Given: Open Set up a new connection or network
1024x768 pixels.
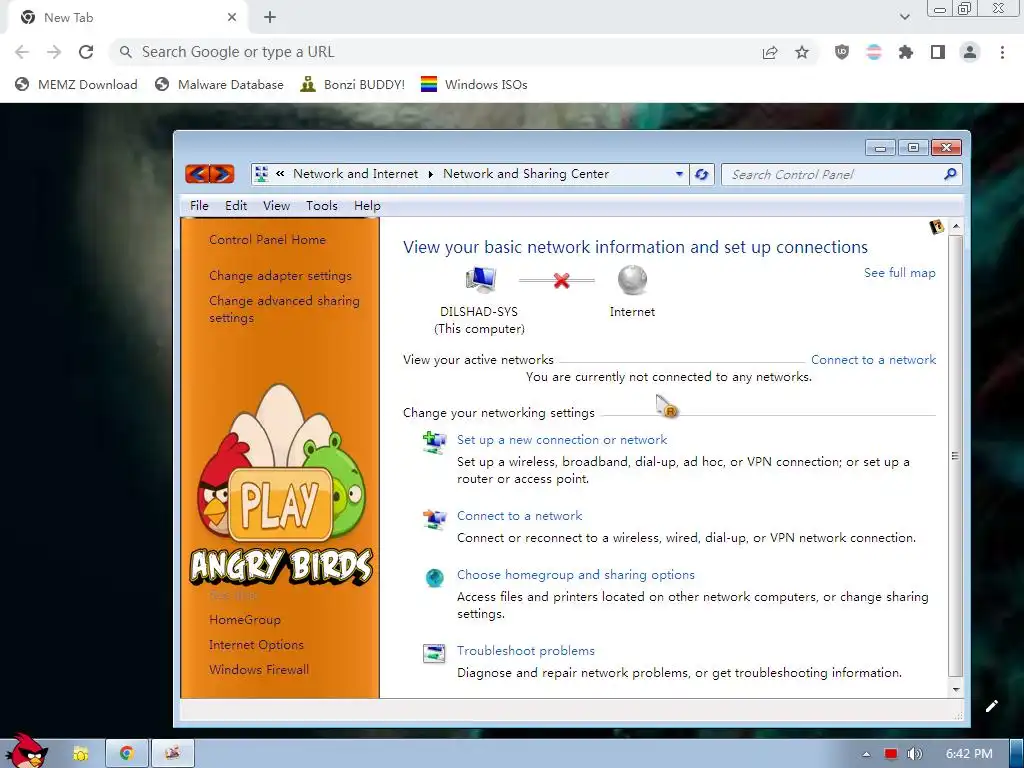Looking at the screenshot, I should 562,440.
